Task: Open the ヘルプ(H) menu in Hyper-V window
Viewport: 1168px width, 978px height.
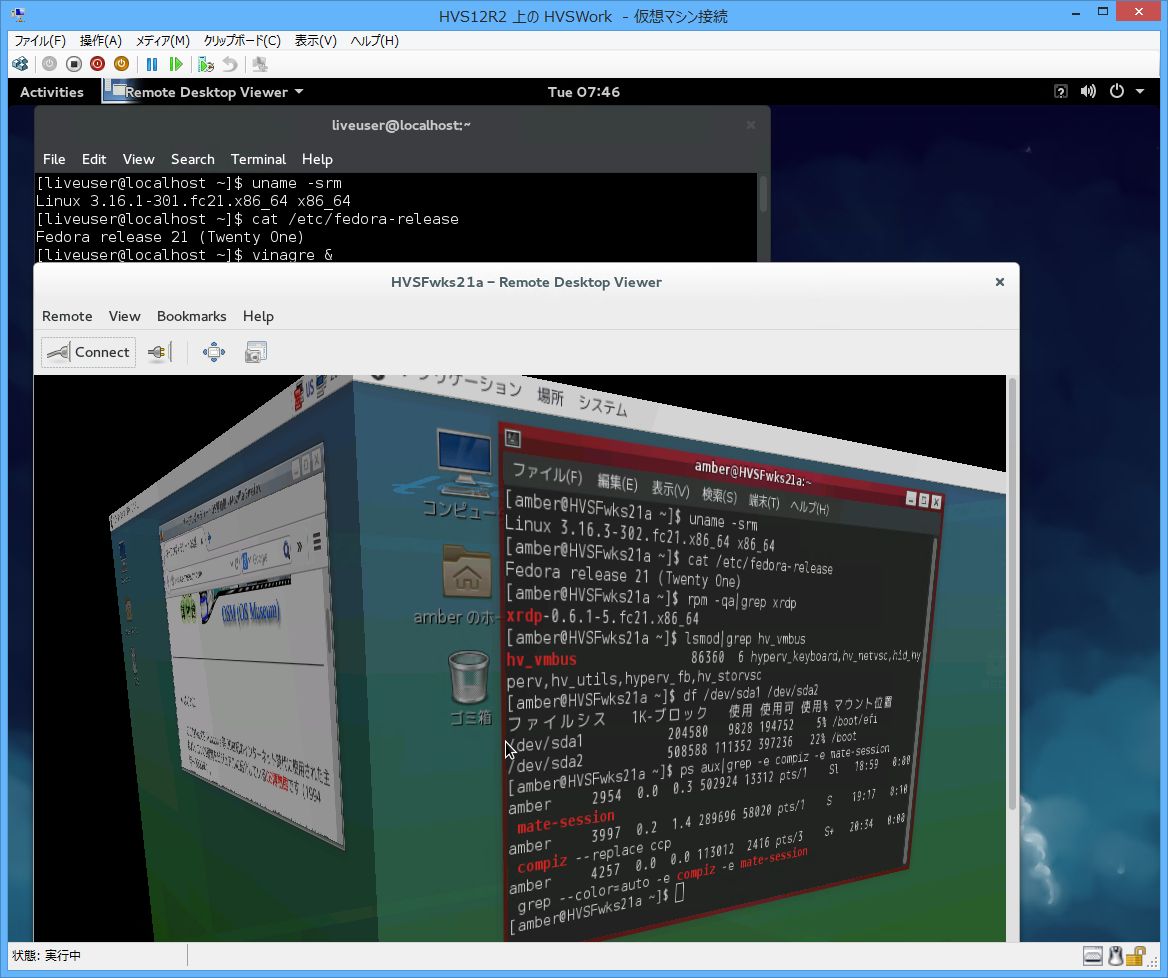Action: pos(375,41)
